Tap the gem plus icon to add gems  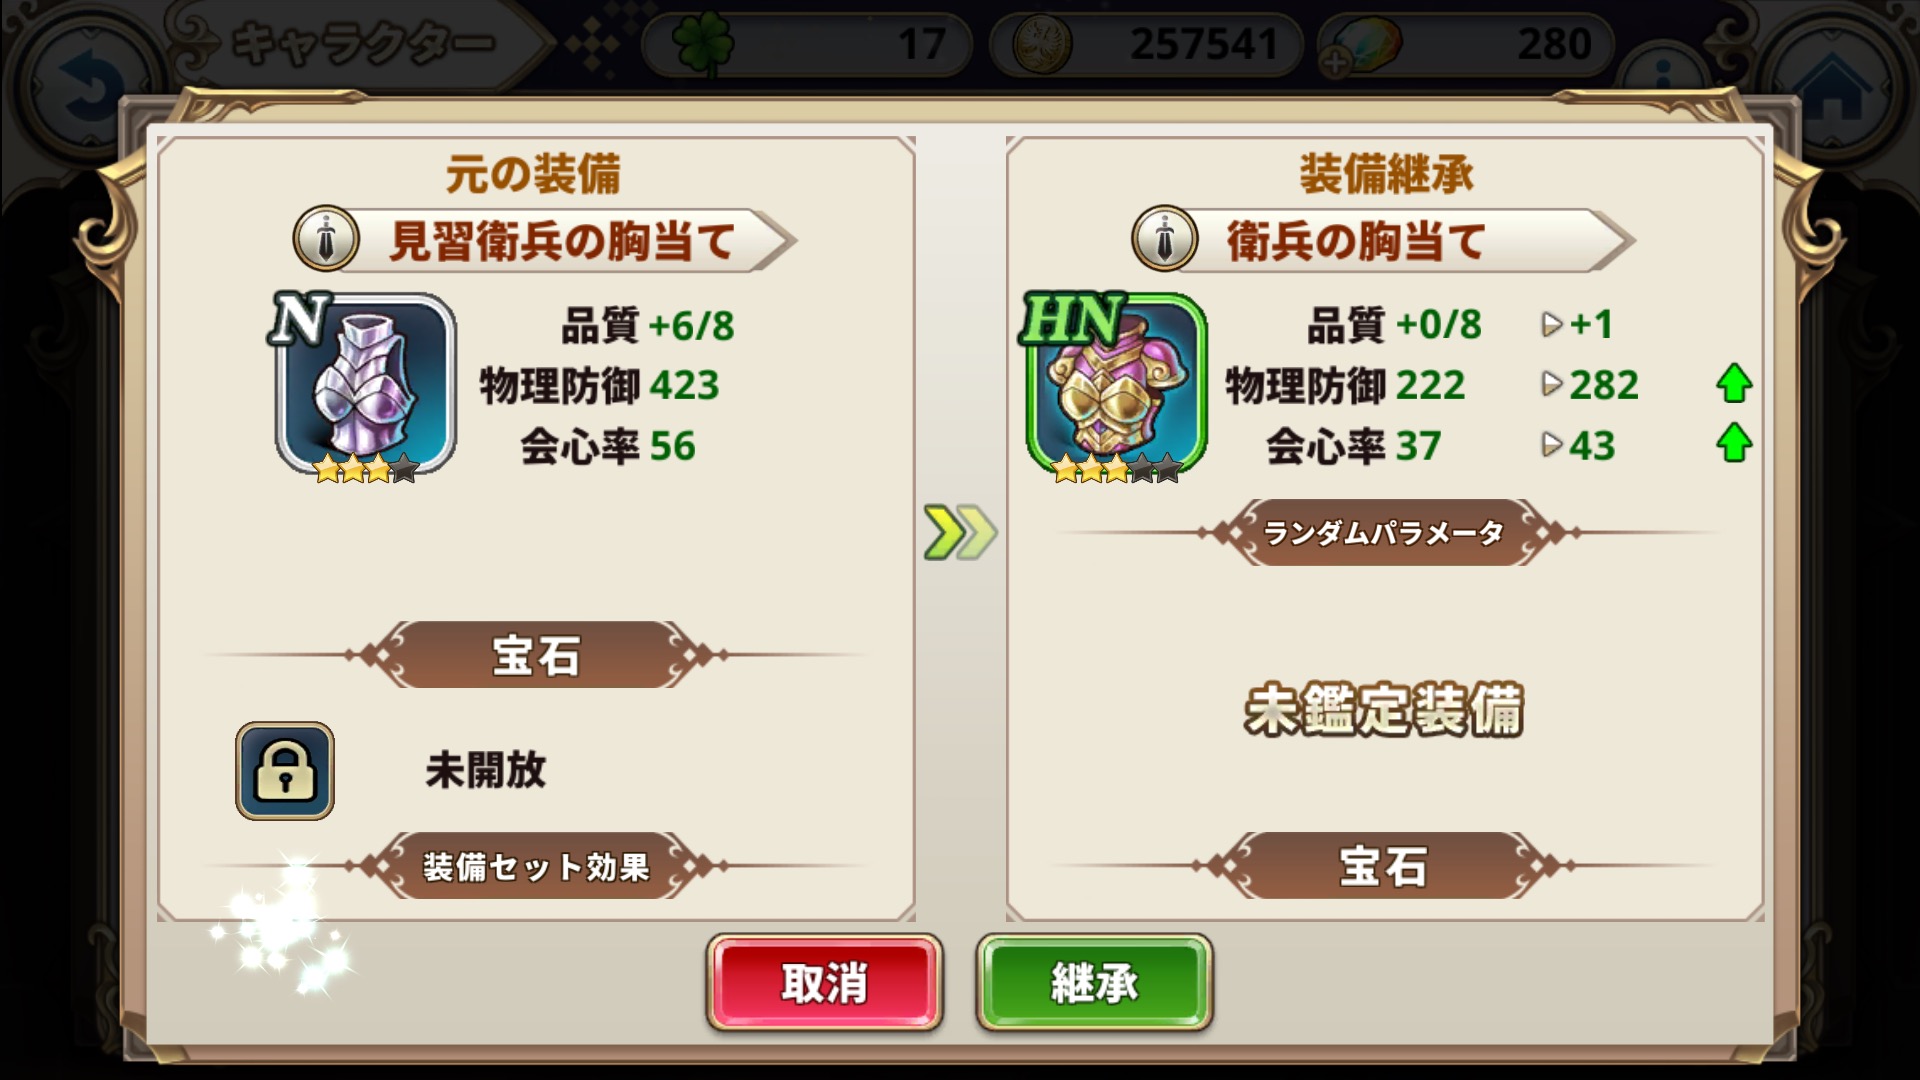coord(1335,63)
